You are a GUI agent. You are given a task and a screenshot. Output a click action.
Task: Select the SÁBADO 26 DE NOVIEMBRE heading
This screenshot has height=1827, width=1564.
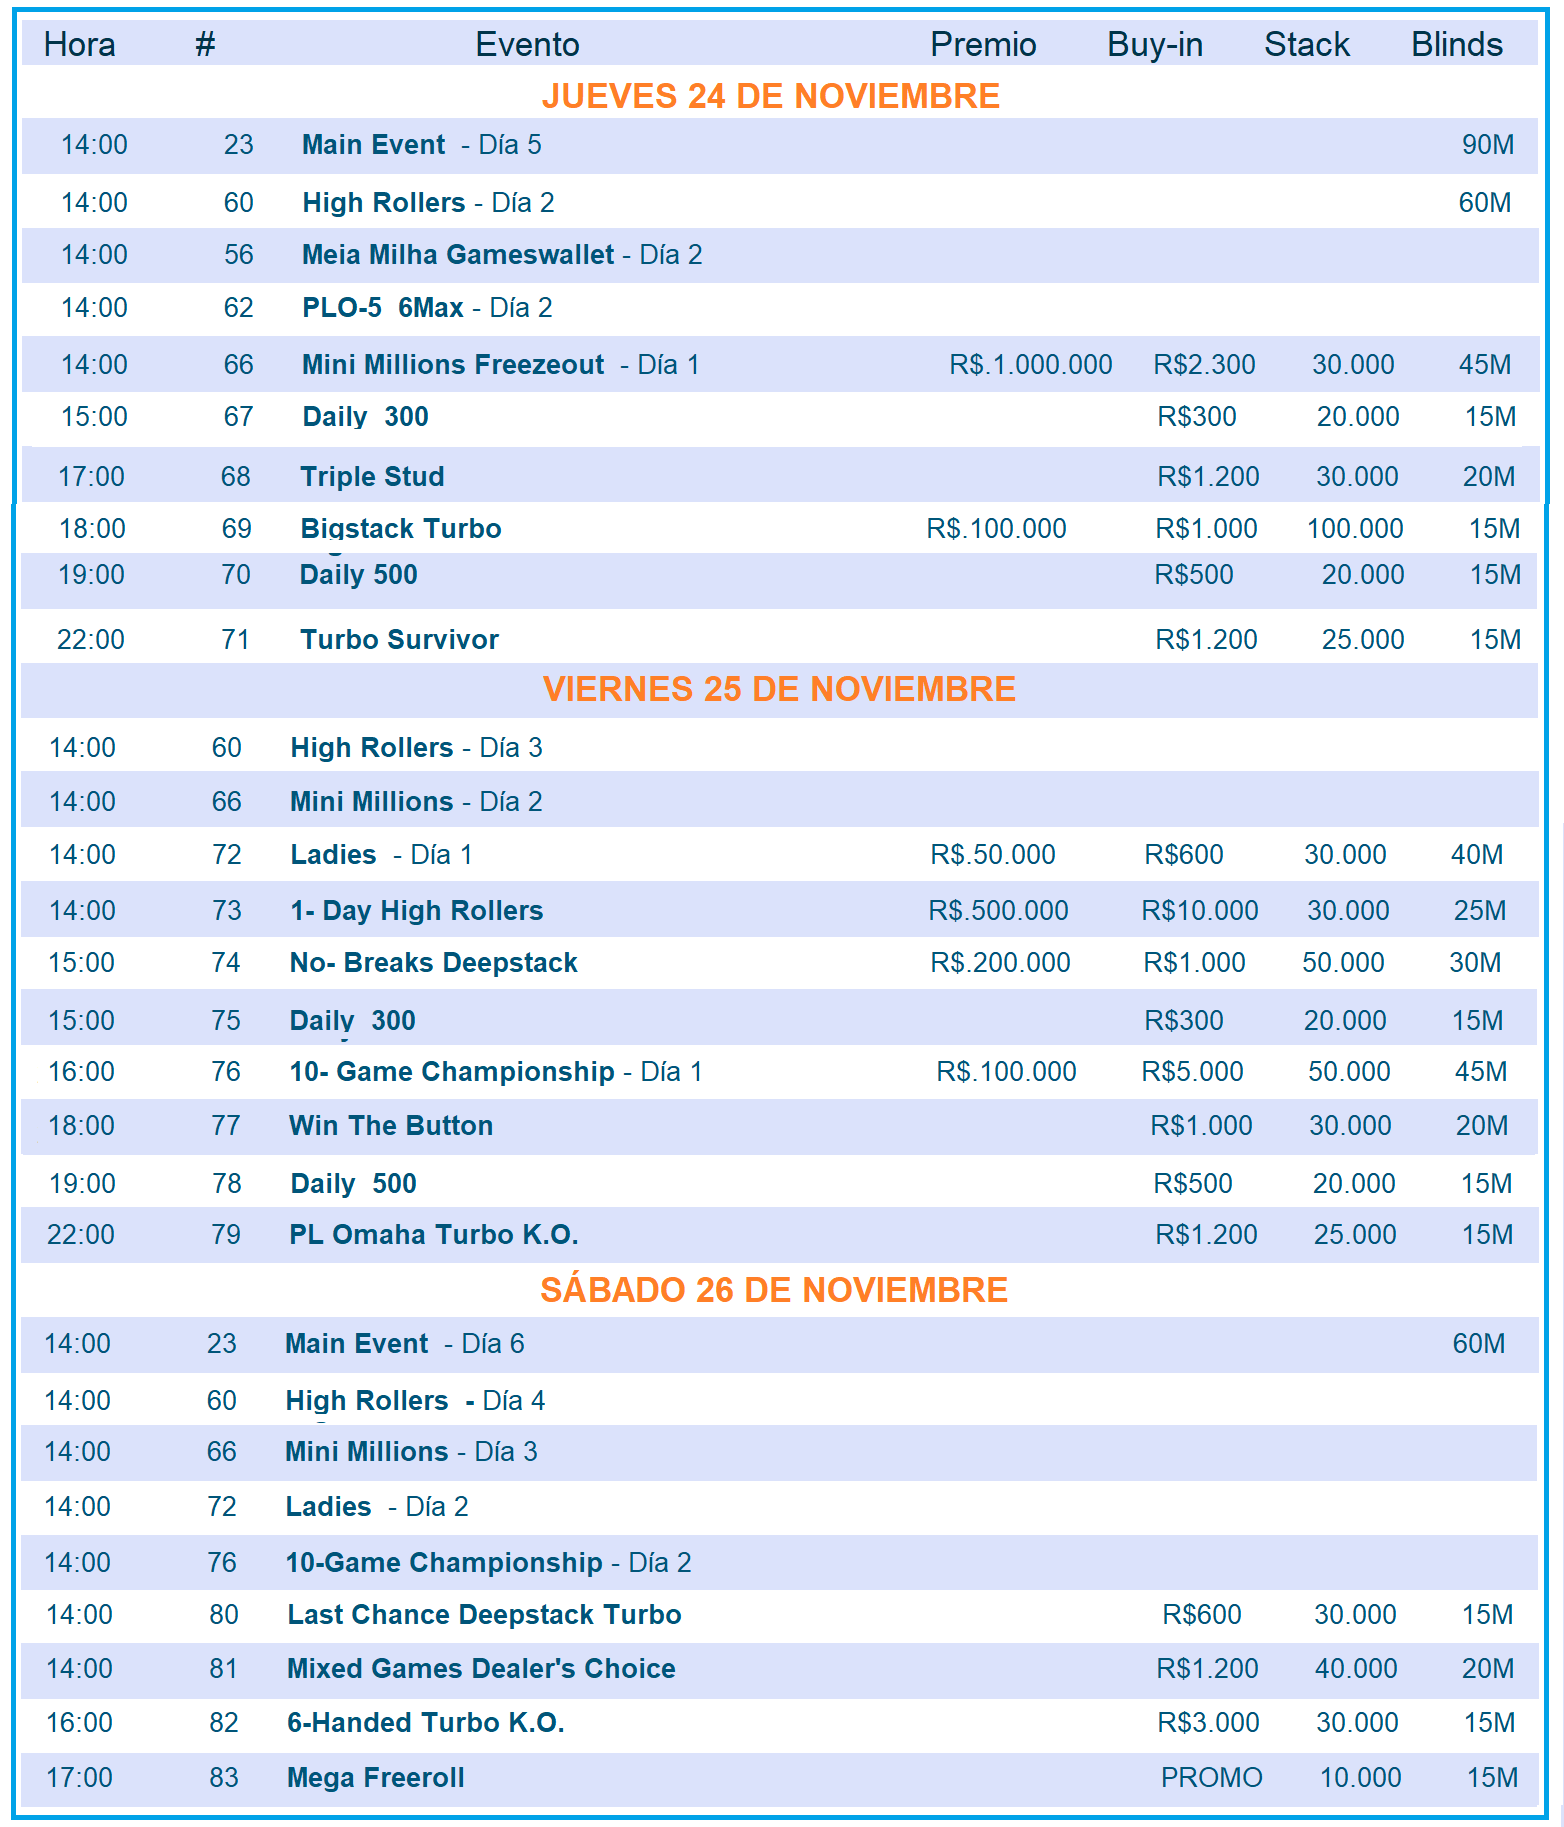point(774,1290)
